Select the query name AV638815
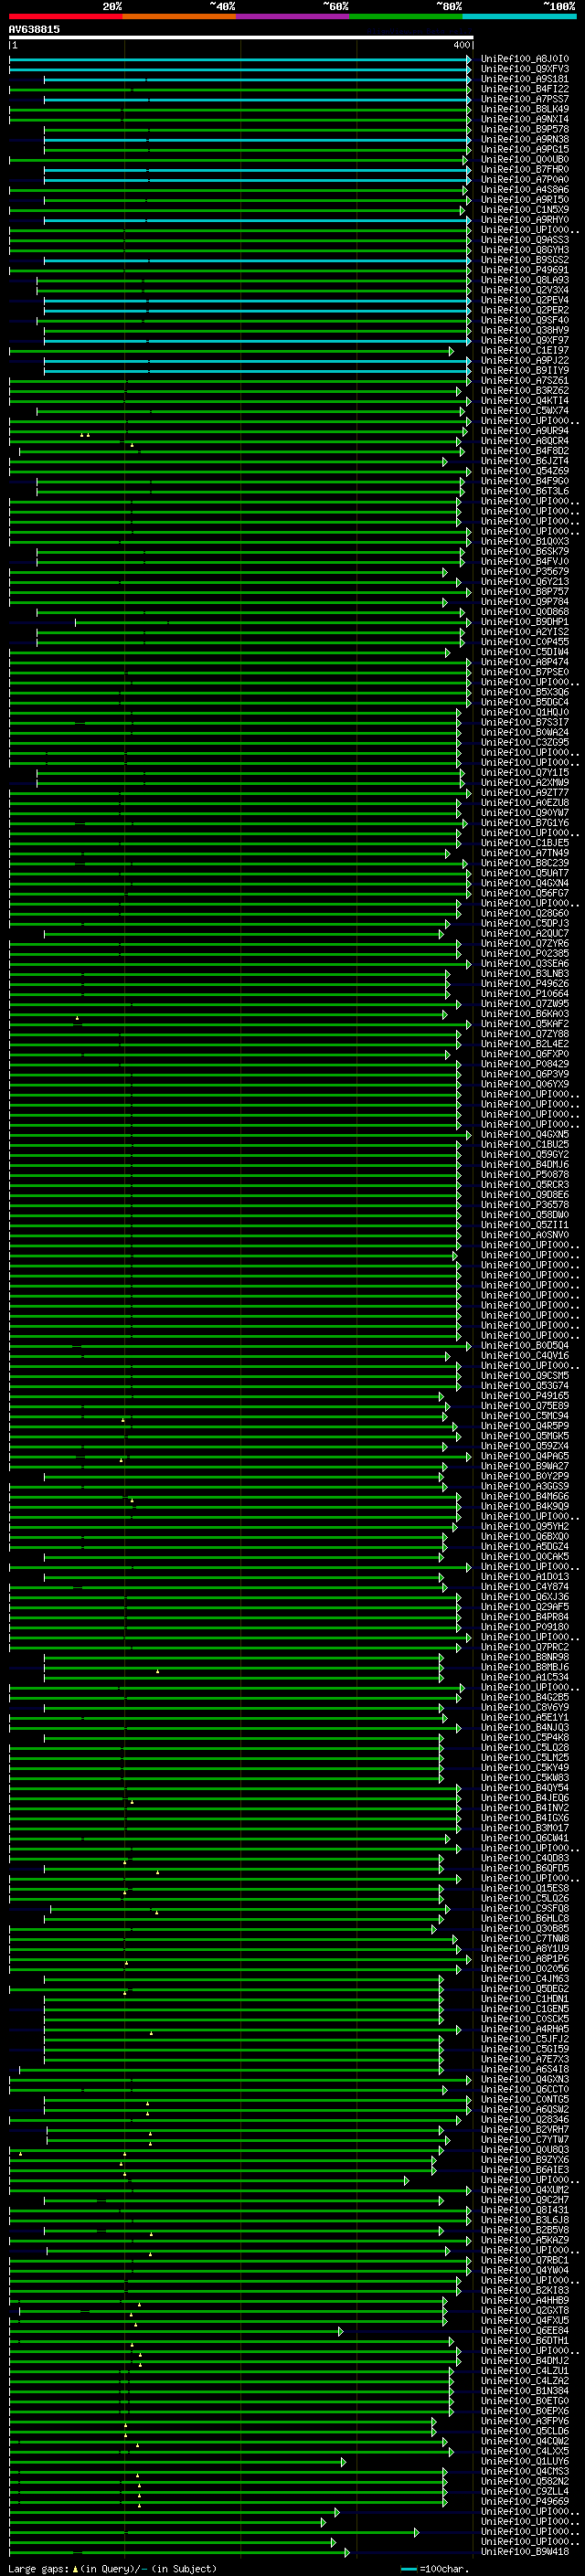 [34, 30]
